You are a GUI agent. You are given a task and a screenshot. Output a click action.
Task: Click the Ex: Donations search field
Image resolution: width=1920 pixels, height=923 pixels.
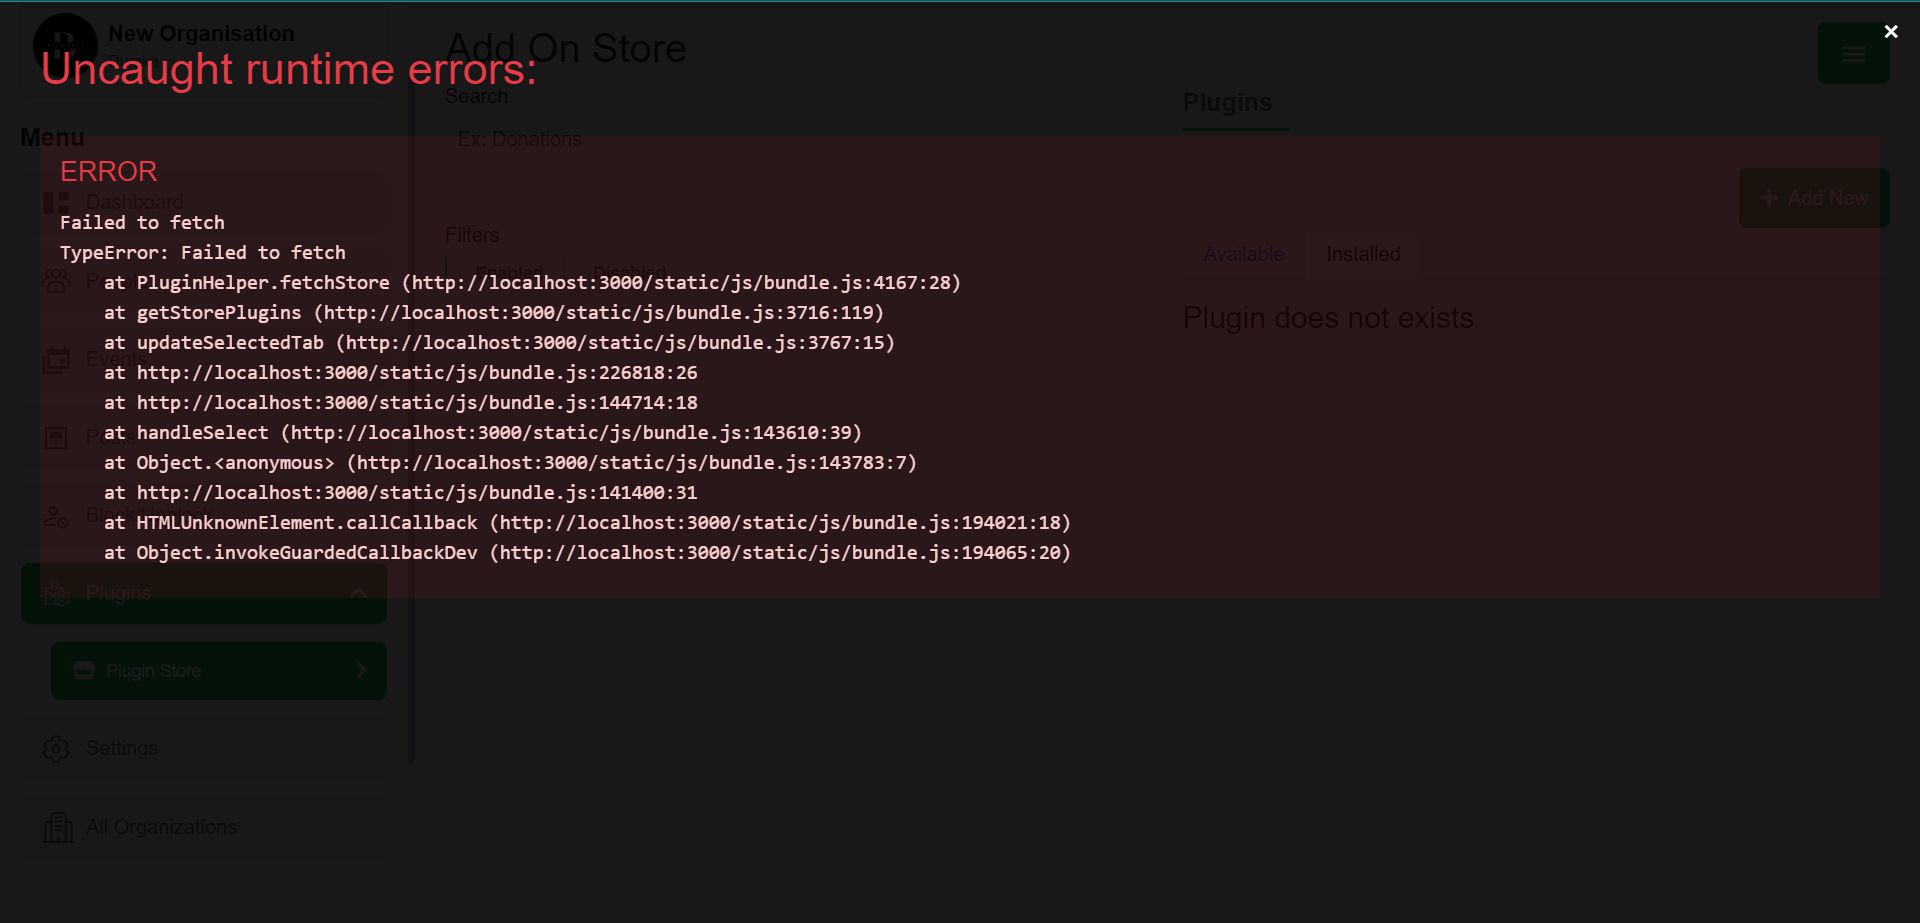(x=518, y=139)
